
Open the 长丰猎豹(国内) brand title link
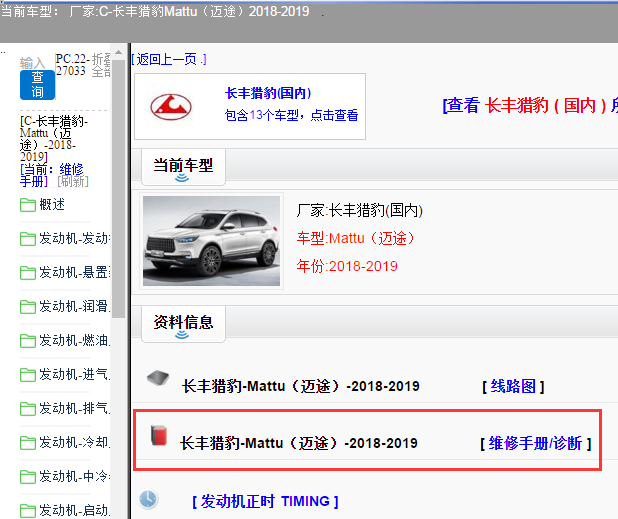pos(268,93)
